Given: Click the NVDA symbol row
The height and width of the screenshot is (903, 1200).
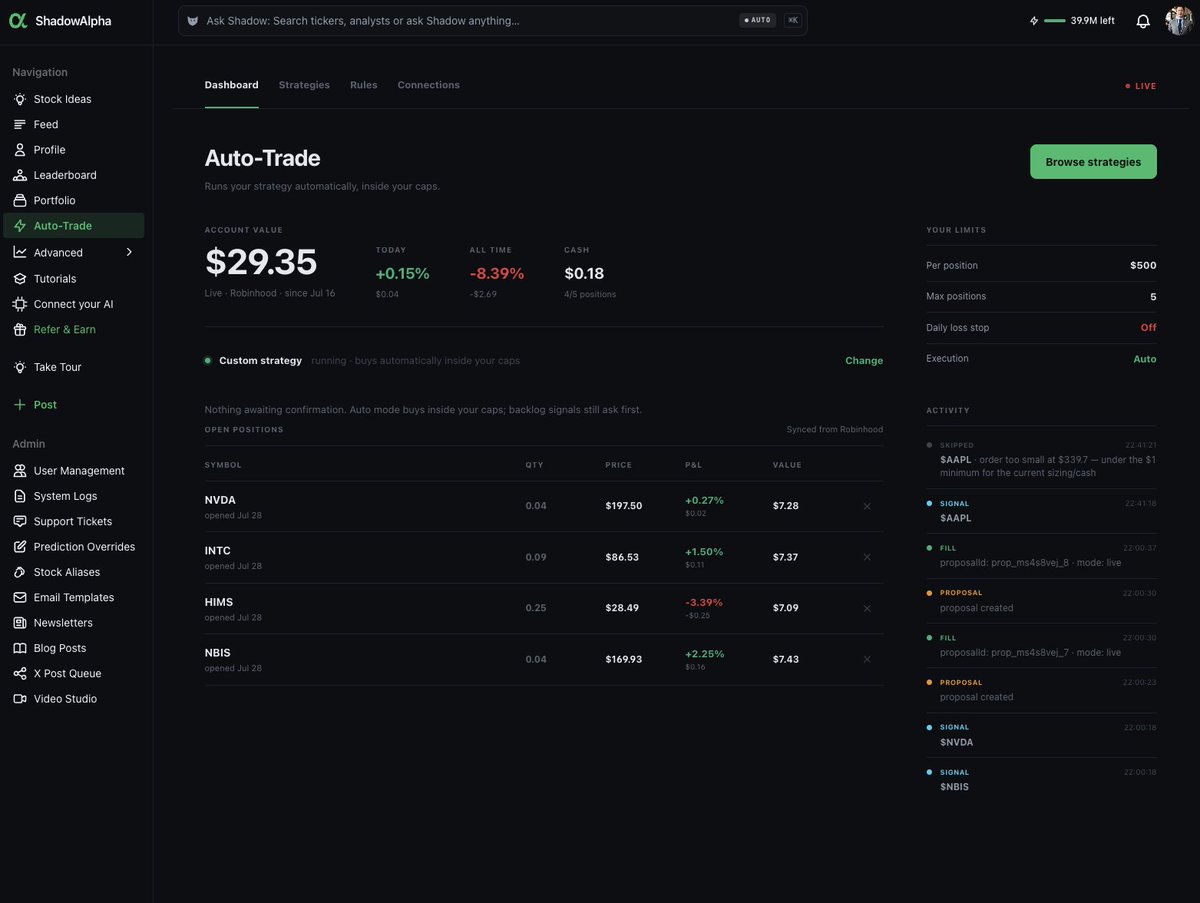Looking at the screenshot, I should point(544,507).
